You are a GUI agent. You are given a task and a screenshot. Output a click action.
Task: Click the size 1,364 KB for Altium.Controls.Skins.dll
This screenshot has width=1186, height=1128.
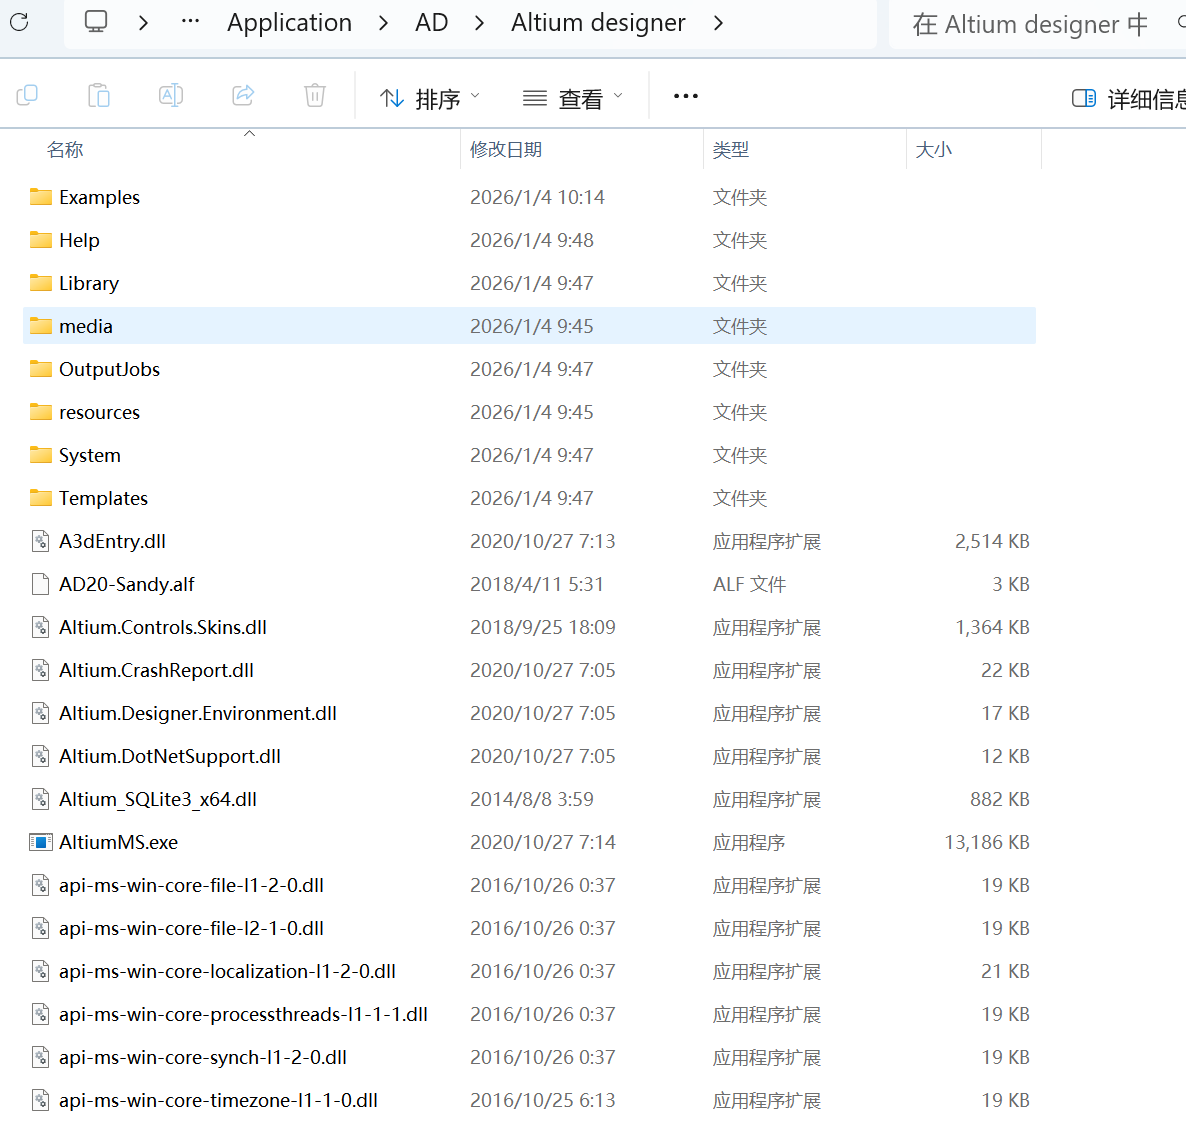pyautogui.click(x=992, y=628)
